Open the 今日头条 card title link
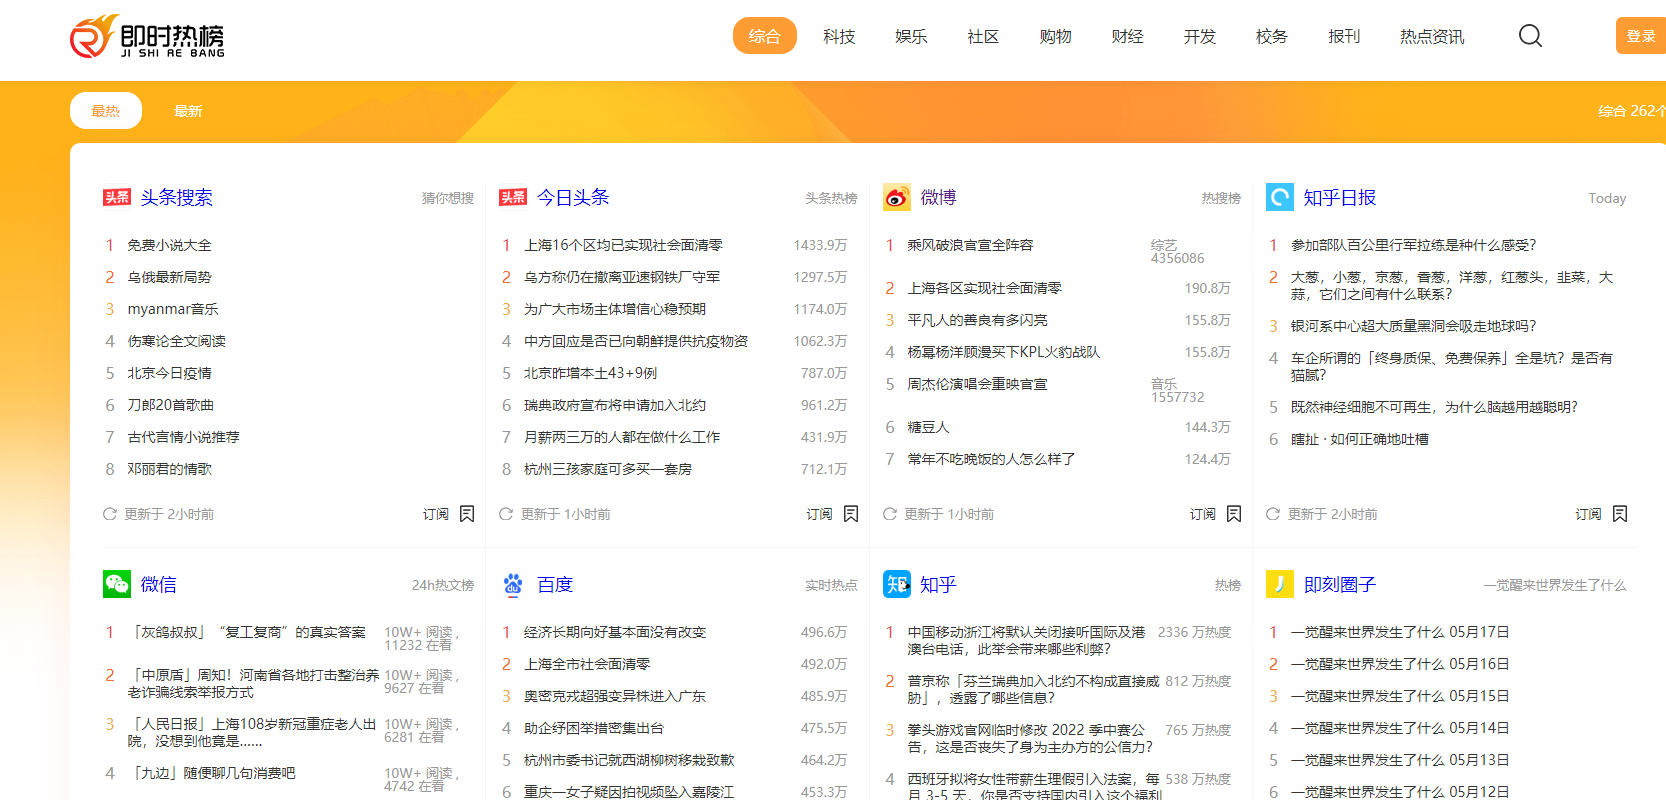The width and height of the screenshot is (1666, 800). 573,197
